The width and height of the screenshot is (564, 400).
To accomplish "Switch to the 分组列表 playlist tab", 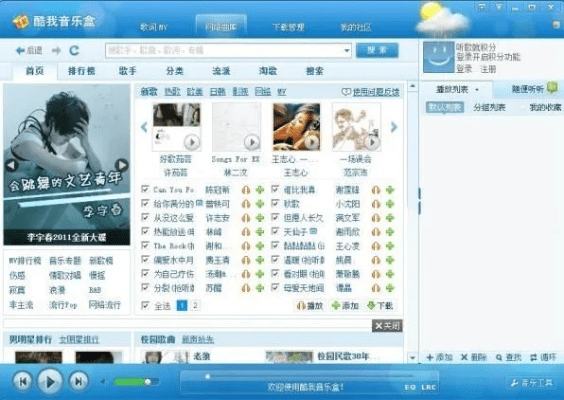I will [x=490, y=107].
